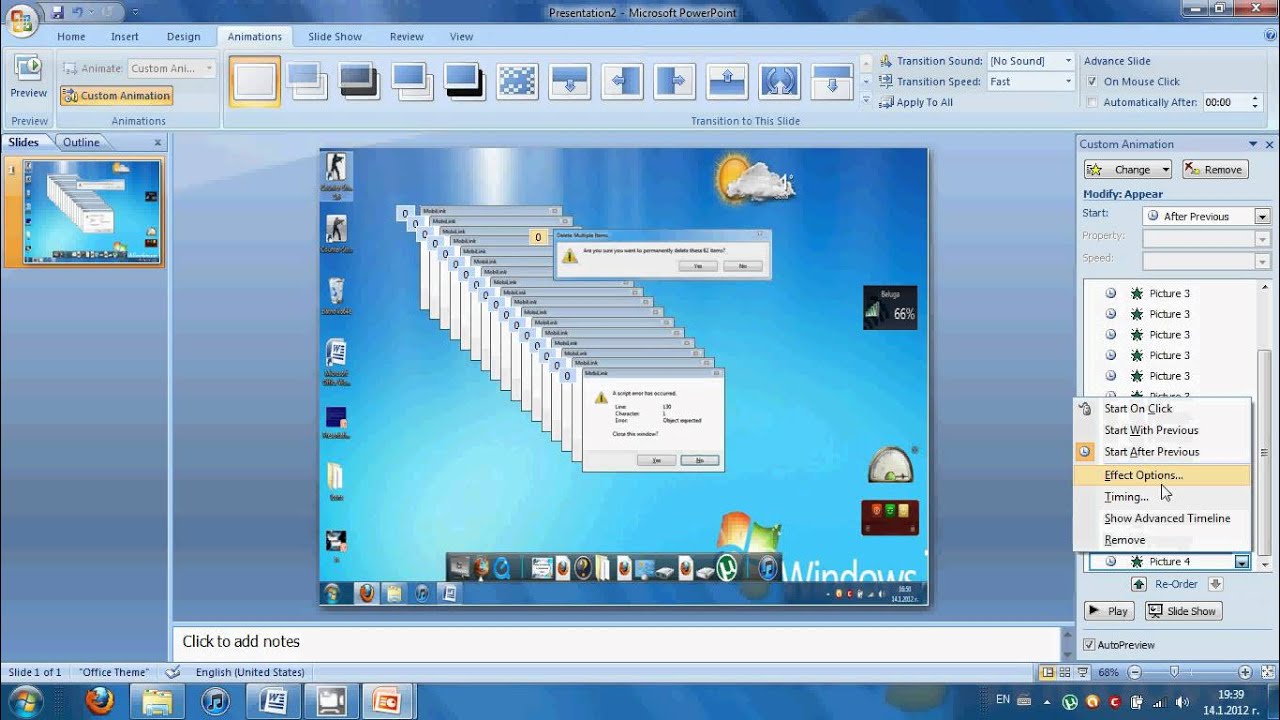This screenshot has height=720, width=1280.
Task: Click the Slide Show pane button
Action: tap(1183, 611)
